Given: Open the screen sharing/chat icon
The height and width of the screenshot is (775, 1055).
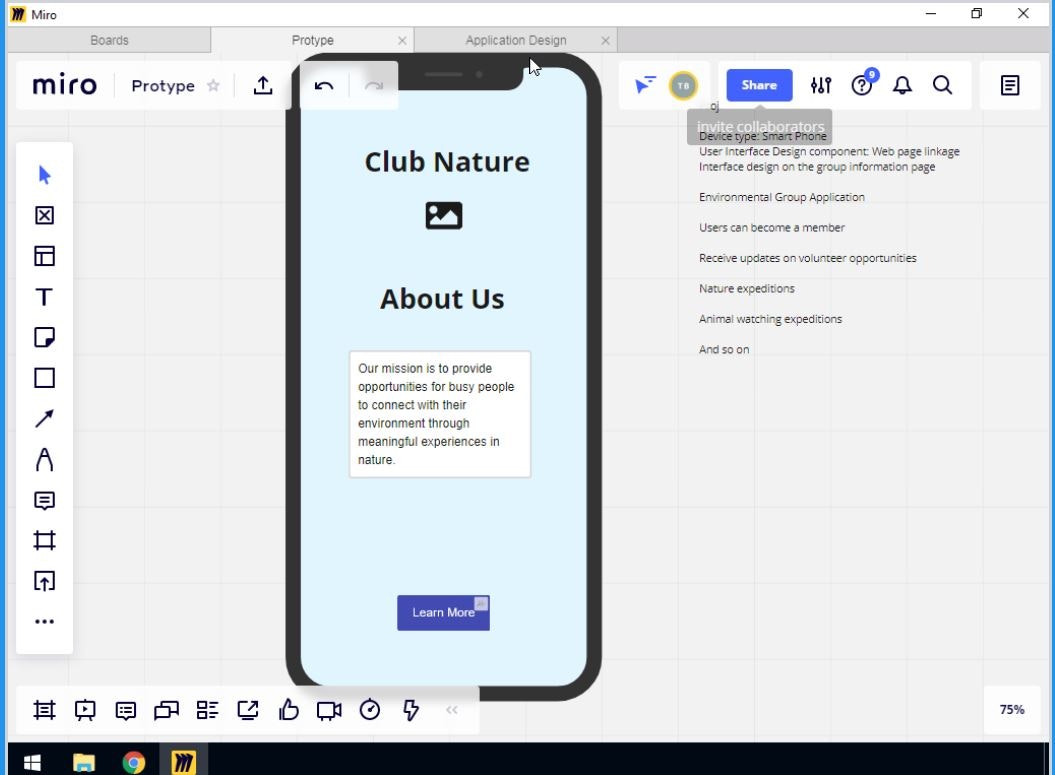Looking at the screenshot, I should click(166, 710).
